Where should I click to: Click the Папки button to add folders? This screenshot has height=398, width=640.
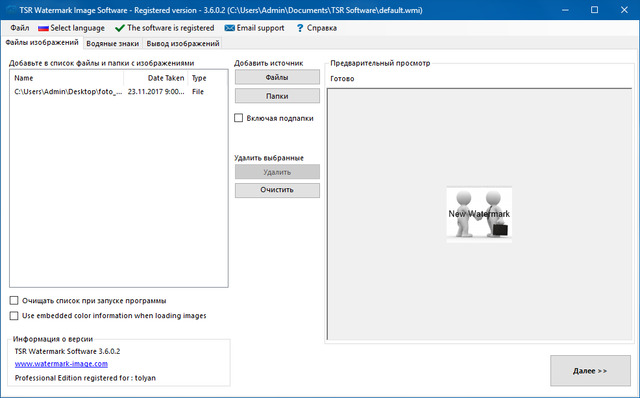pyautogui.click(x=277, y=96)
